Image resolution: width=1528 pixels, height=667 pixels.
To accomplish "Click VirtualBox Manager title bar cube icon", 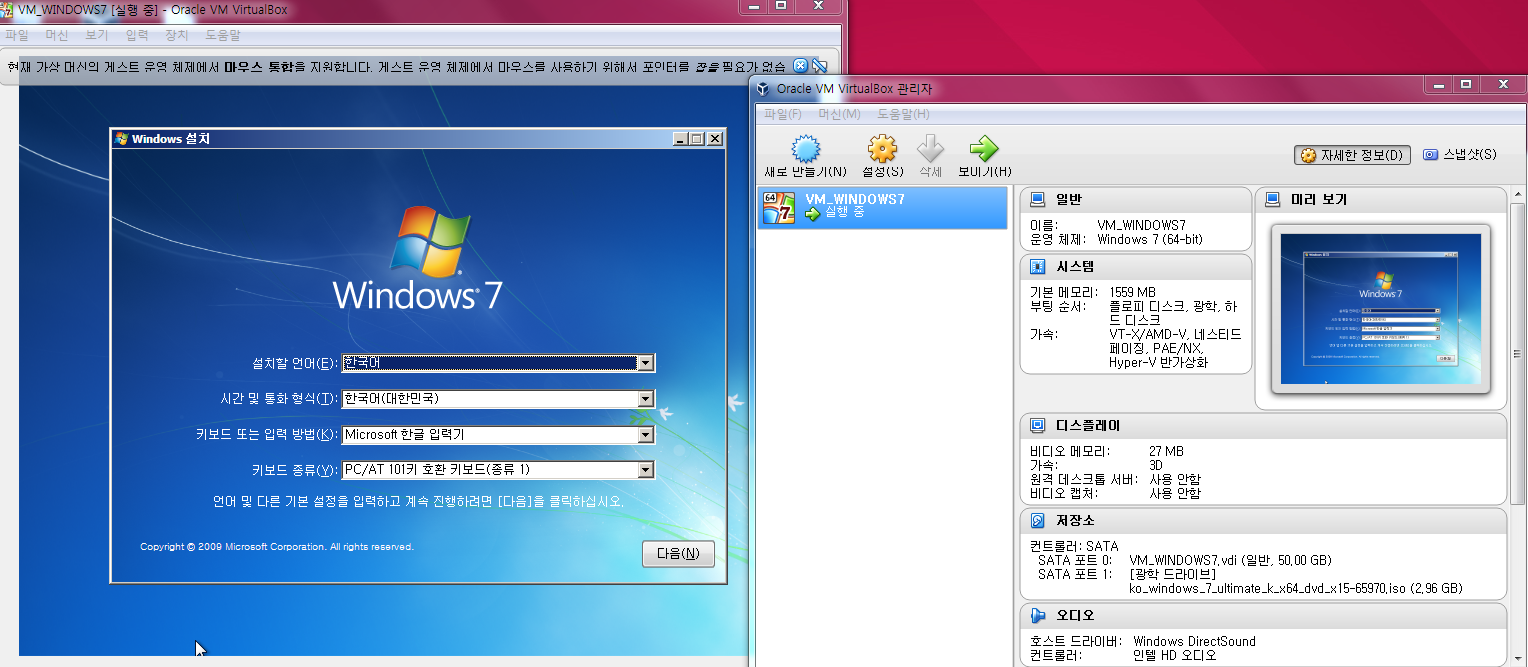I will [x=763, y=89].
